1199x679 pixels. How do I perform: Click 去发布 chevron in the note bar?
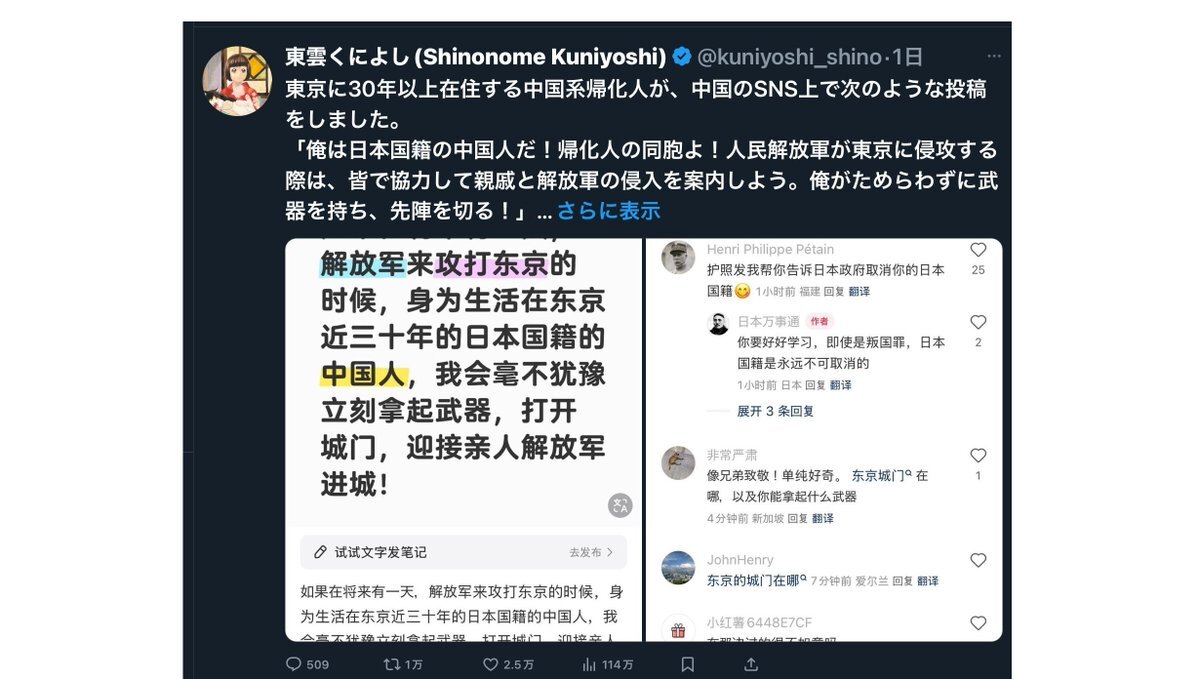click(x=591, y=552)
